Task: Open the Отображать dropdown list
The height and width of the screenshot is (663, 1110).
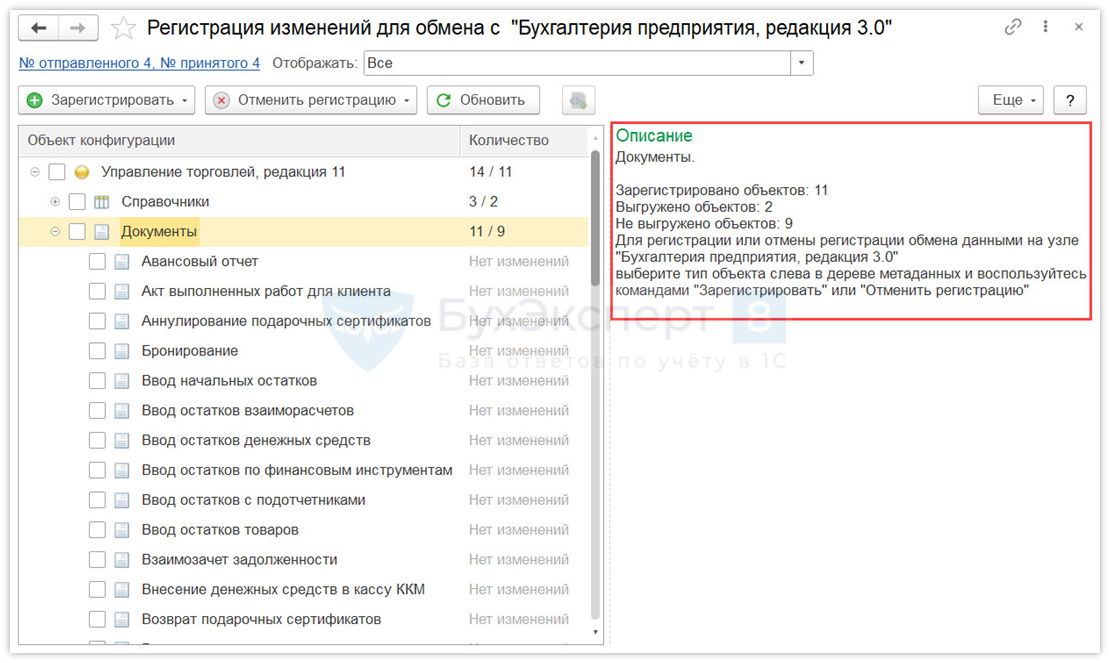Action: tap(802, 64)
